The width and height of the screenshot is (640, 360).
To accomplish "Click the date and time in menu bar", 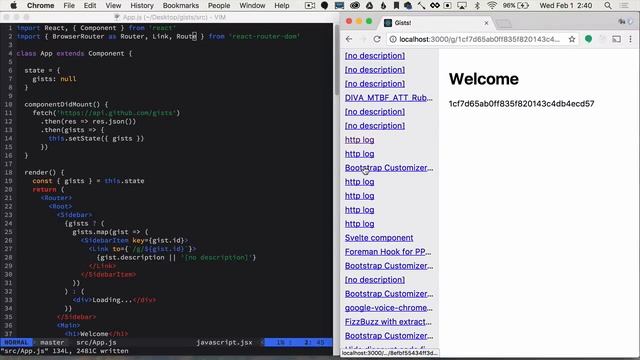I will click(565, 5).
